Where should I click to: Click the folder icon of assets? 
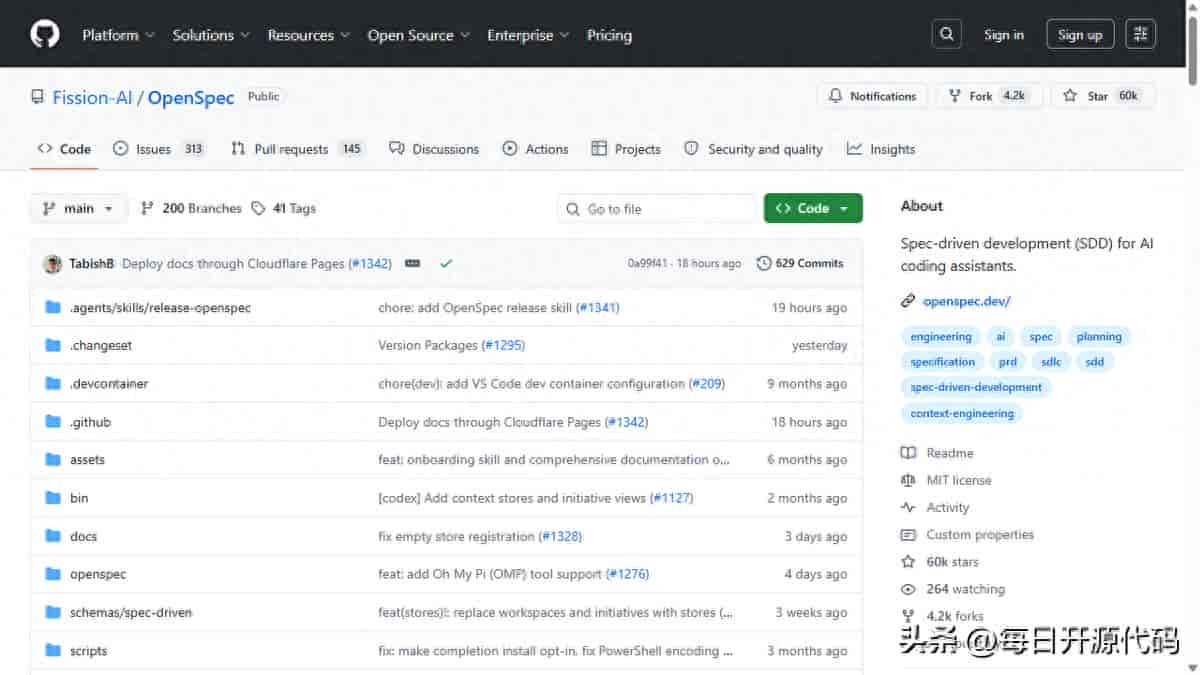point(53,459)
